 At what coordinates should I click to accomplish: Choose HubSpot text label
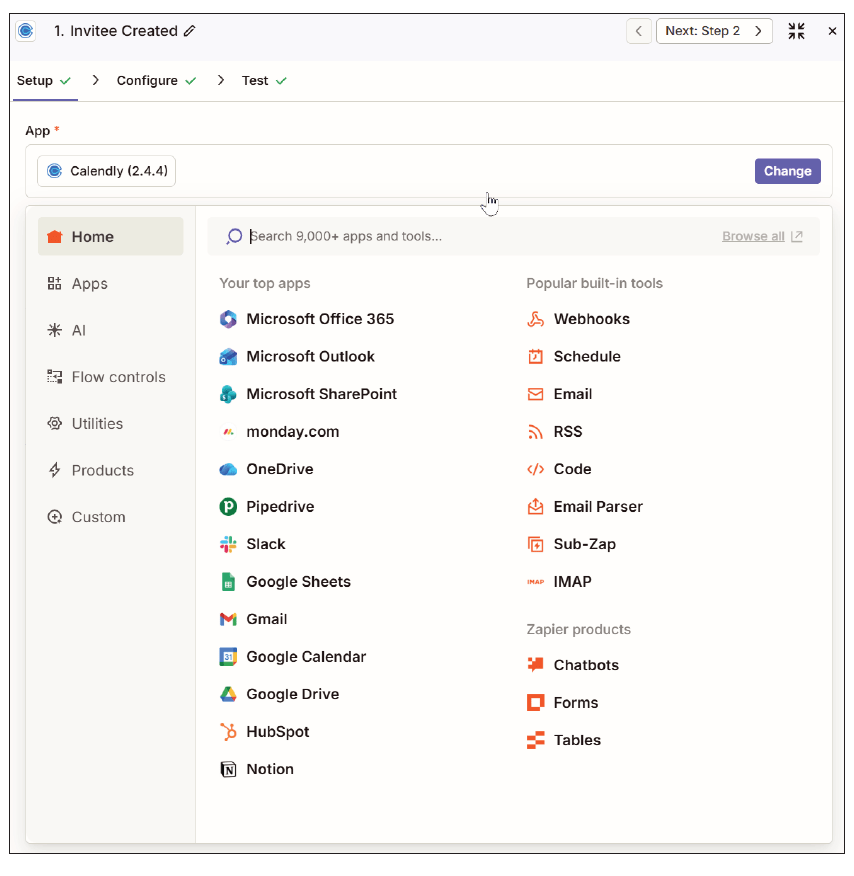[x=278, y=732]
